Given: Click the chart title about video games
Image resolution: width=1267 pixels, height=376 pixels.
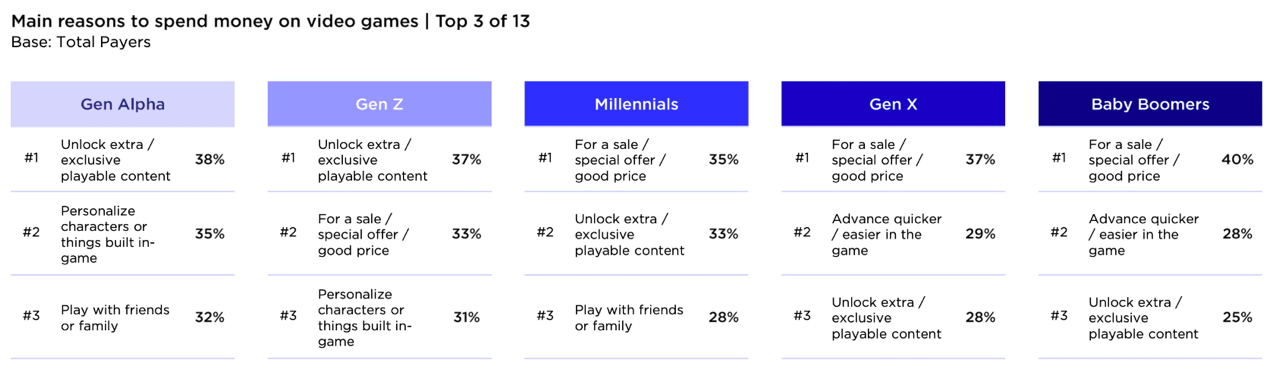Looking at the screenshot, I should click(x=270, y=22).
